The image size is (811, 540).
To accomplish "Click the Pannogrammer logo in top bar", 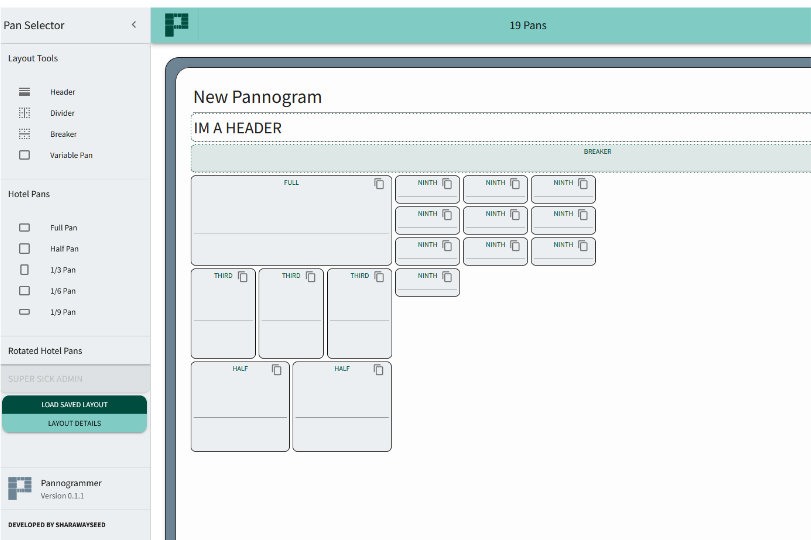I will [x=176, y=25].
